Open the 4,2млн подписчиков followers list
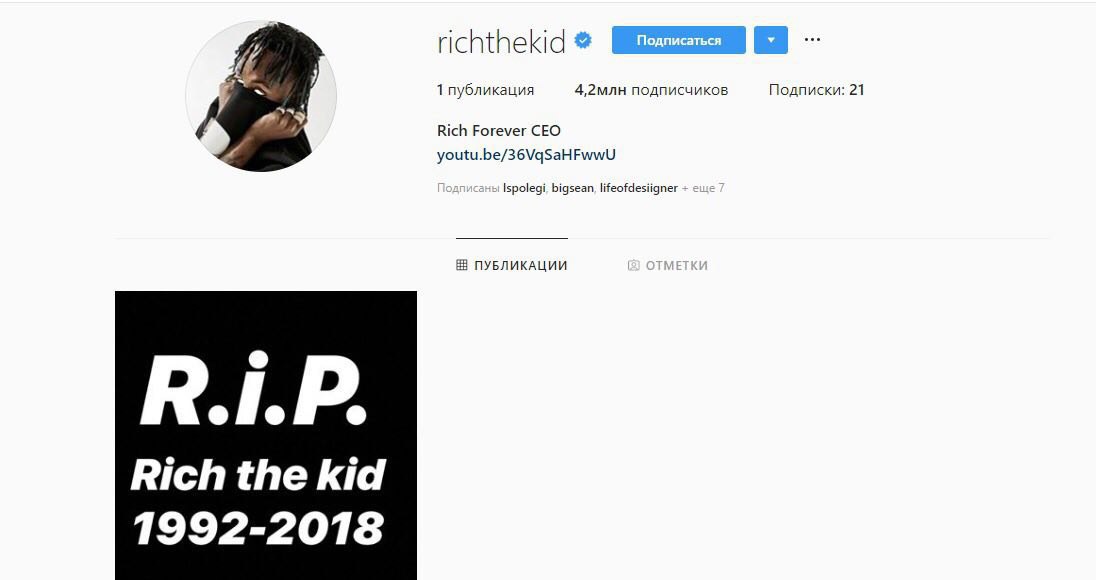 pyautogui.click(x=651, y=89)
